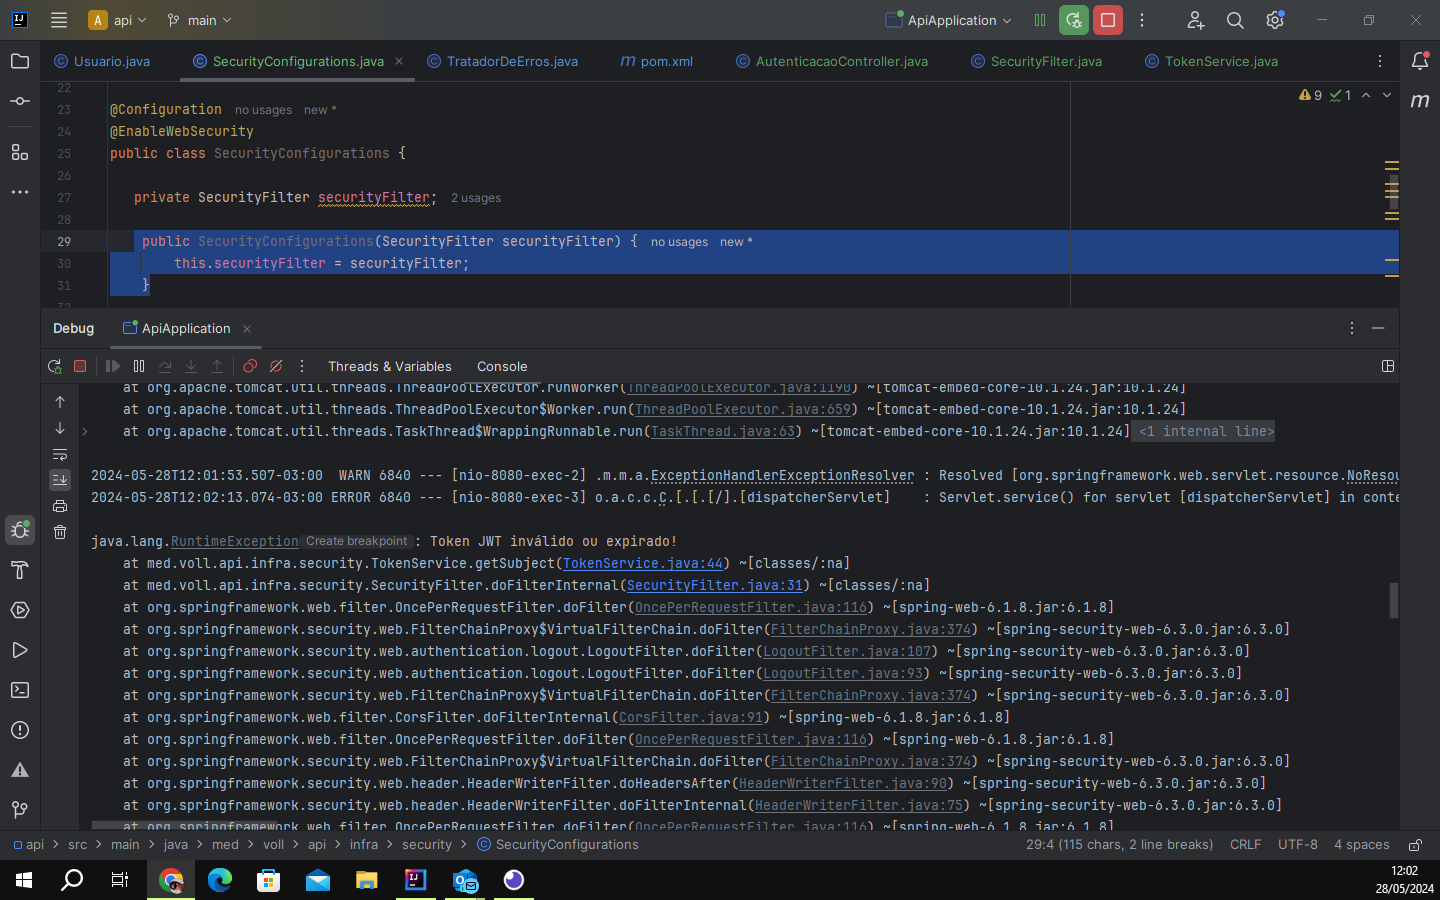The width and height of the screenshot is (1440, 900).
Task: Open HeaderWriterFilter.java:75 link
Action: pos(859,805)
